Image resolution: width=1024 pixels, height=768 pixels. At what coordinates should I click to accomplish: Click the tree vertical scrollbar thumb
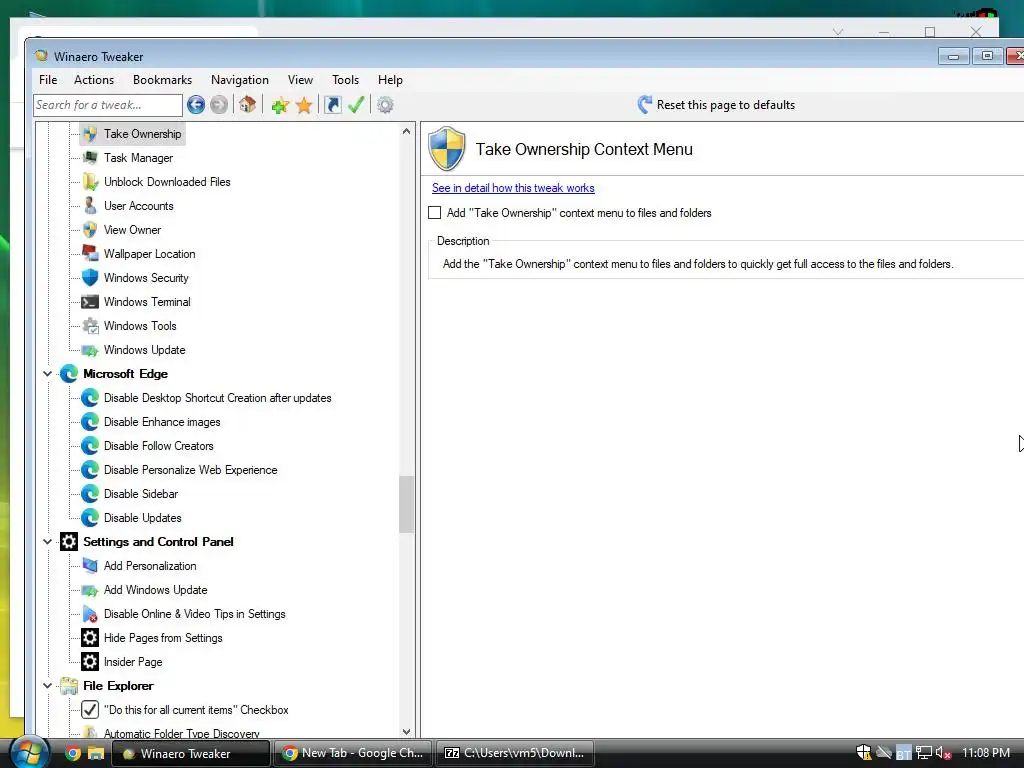(406, 504)
